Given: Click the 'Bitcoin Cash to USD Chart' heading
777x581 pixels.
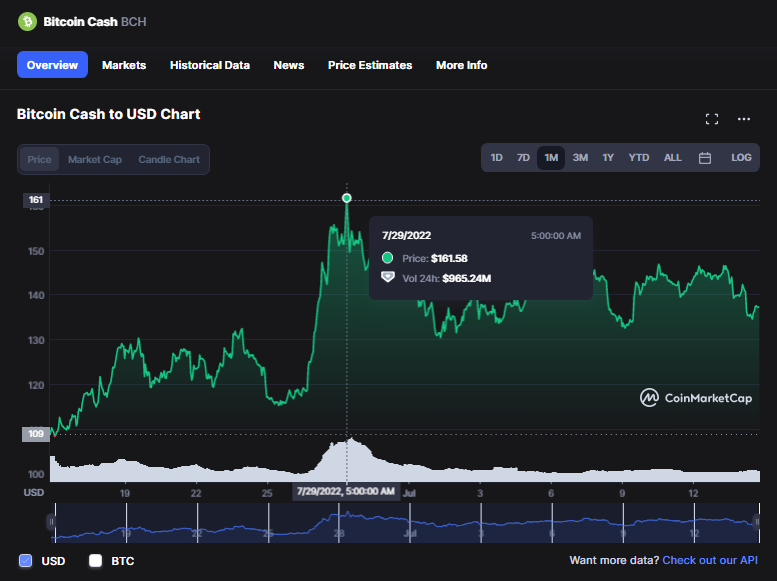Looking at the screenshot, I should pyautogui.click(x=109, y=114).
